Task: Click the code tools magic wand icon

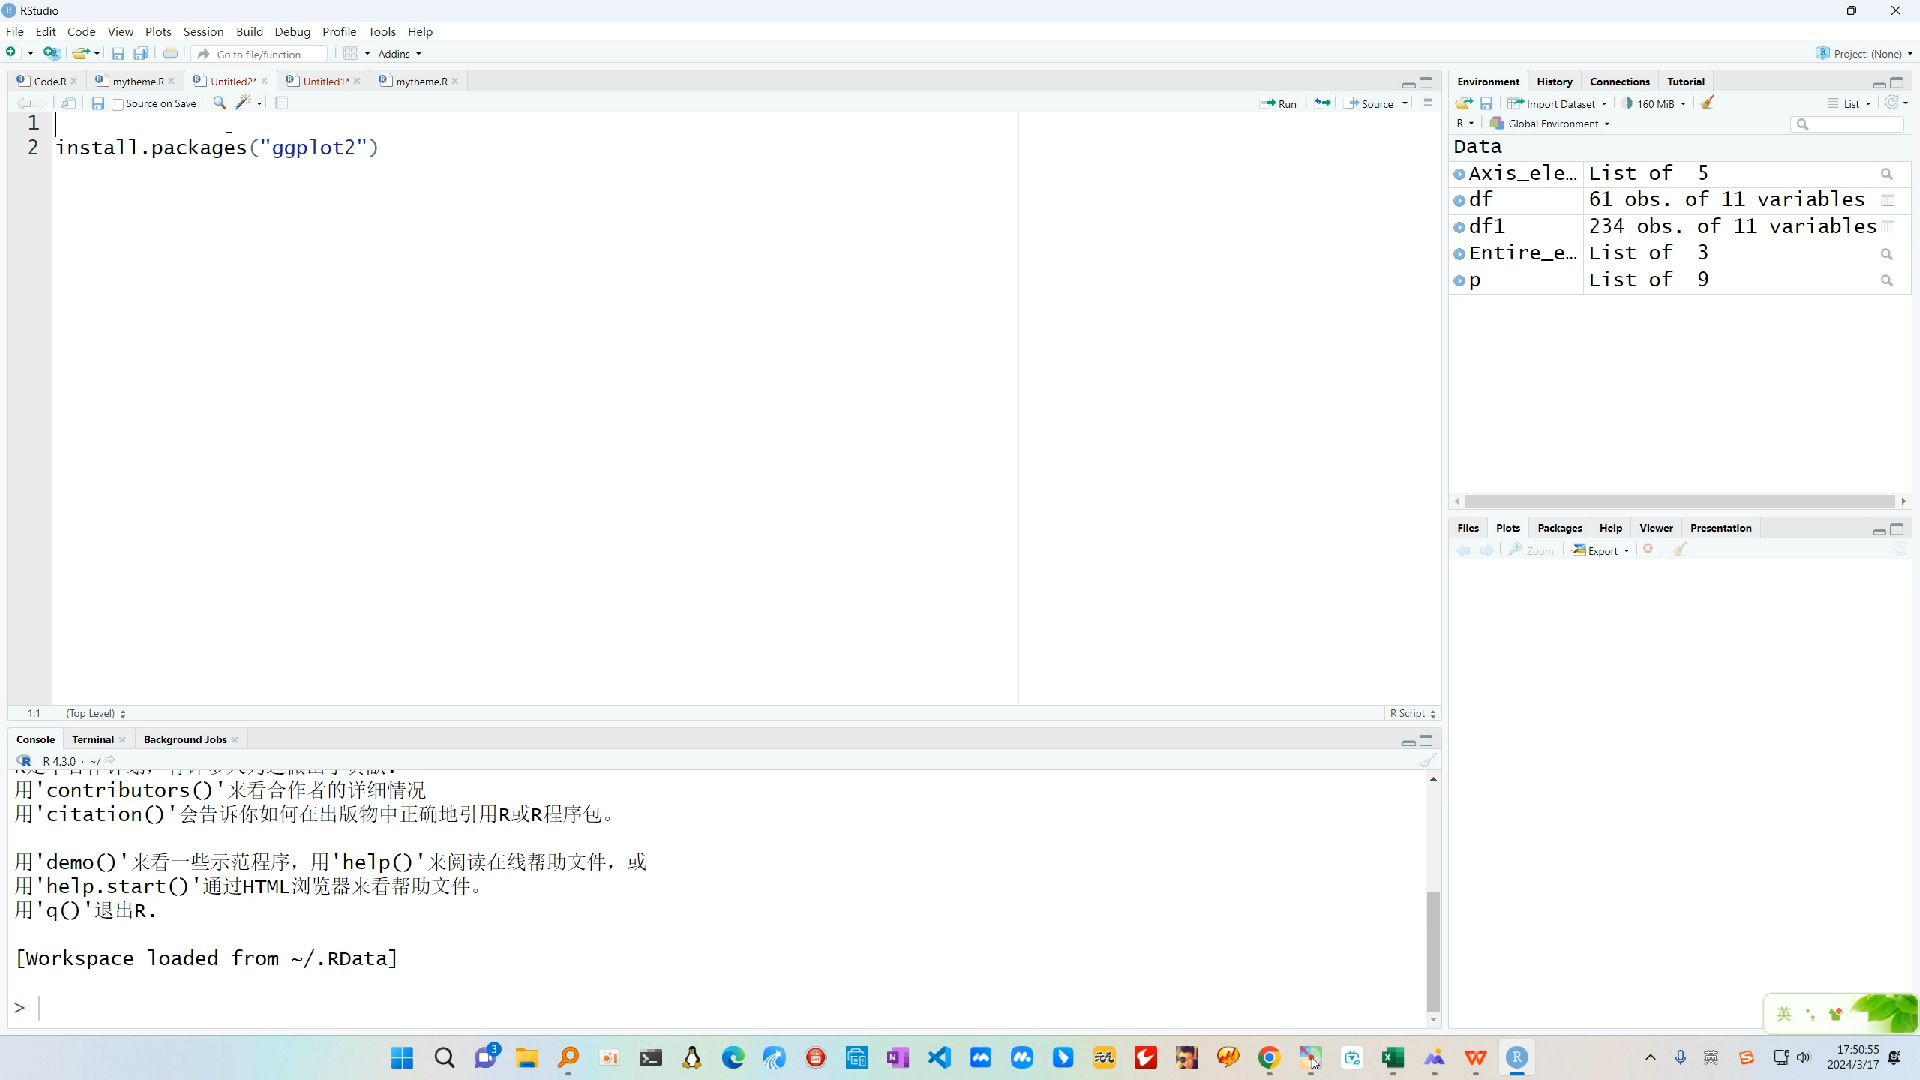Action: pyautogui.click(x=243, y=103)
